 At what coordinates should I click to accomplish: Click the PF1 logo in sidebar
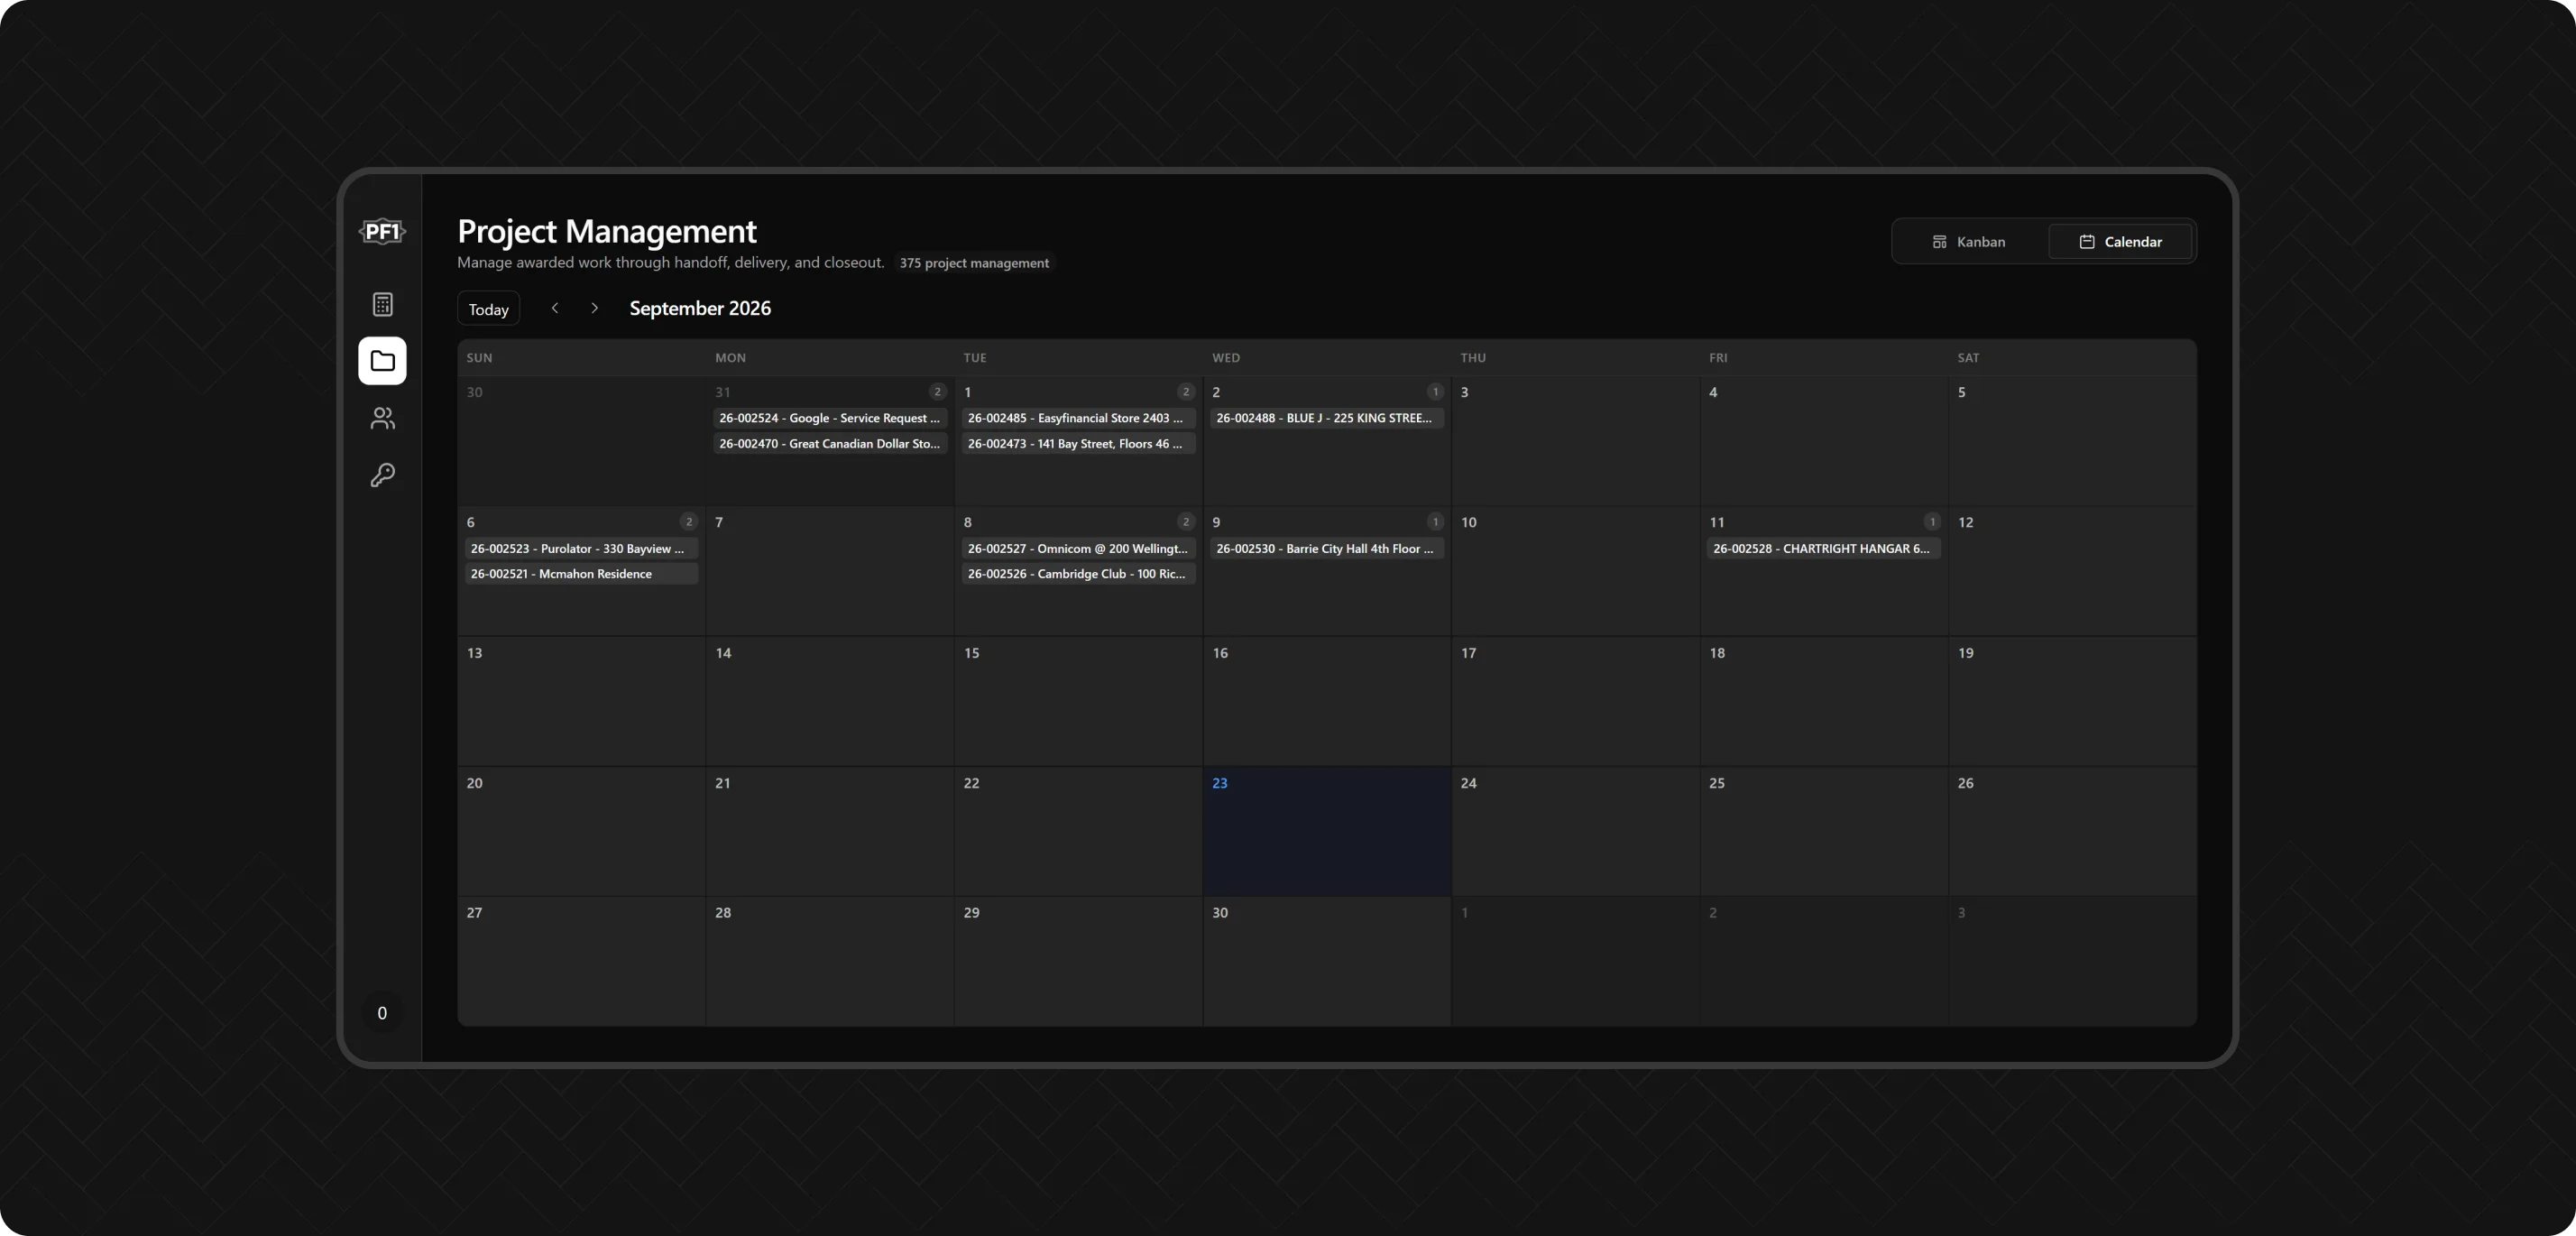(x=382, y=232)
